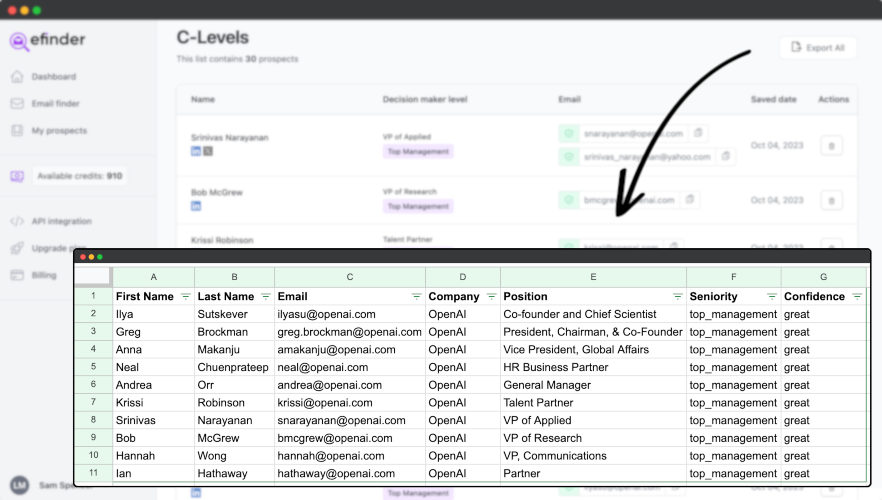The height and width of the screenshot is (500, 882).
Task: Click the Upgrade plan rocket icon
Action: click(17, 248)
